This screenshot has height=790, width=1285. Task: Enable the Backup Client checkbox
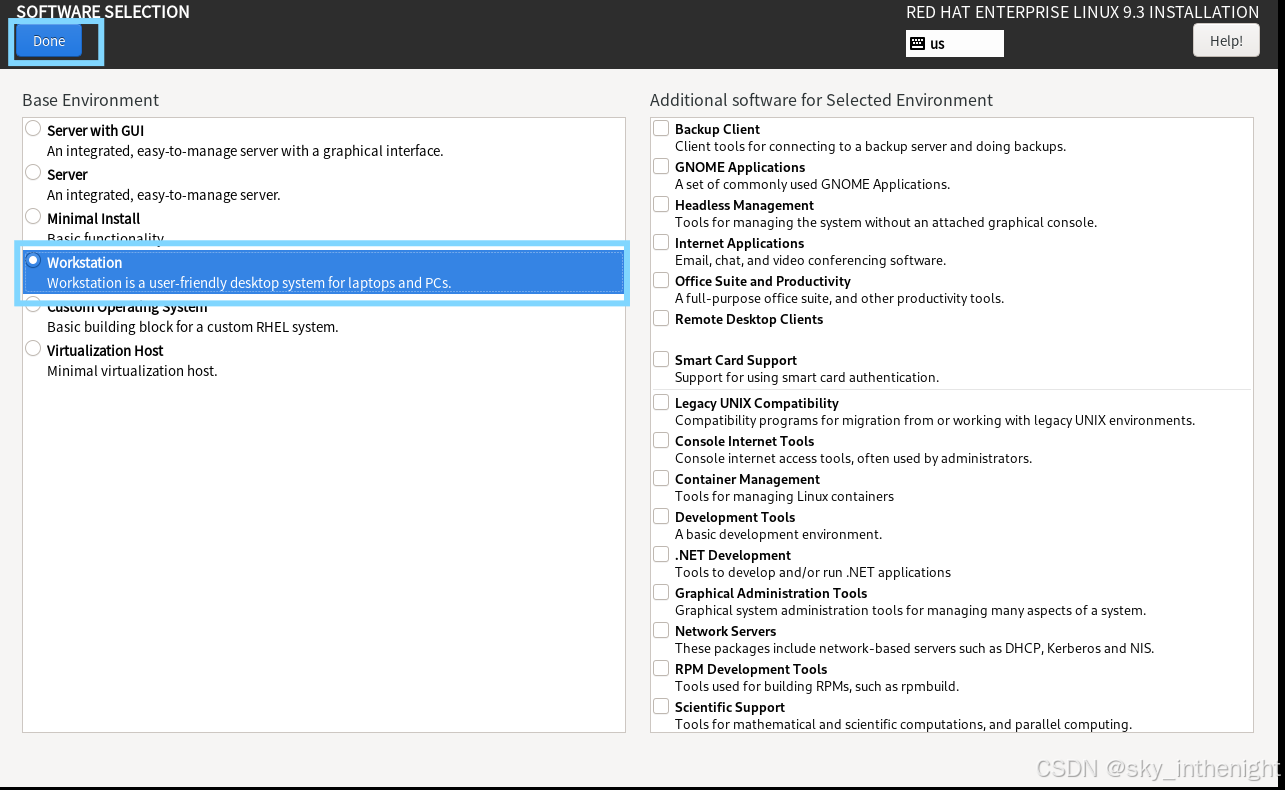click(661, 128)
